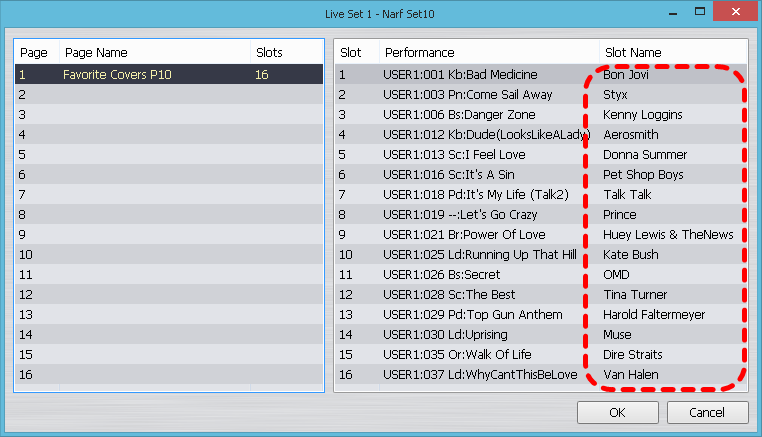Screen dimensions: 762x437
Task: Click the Slots column header
Action: coord(287,52)
